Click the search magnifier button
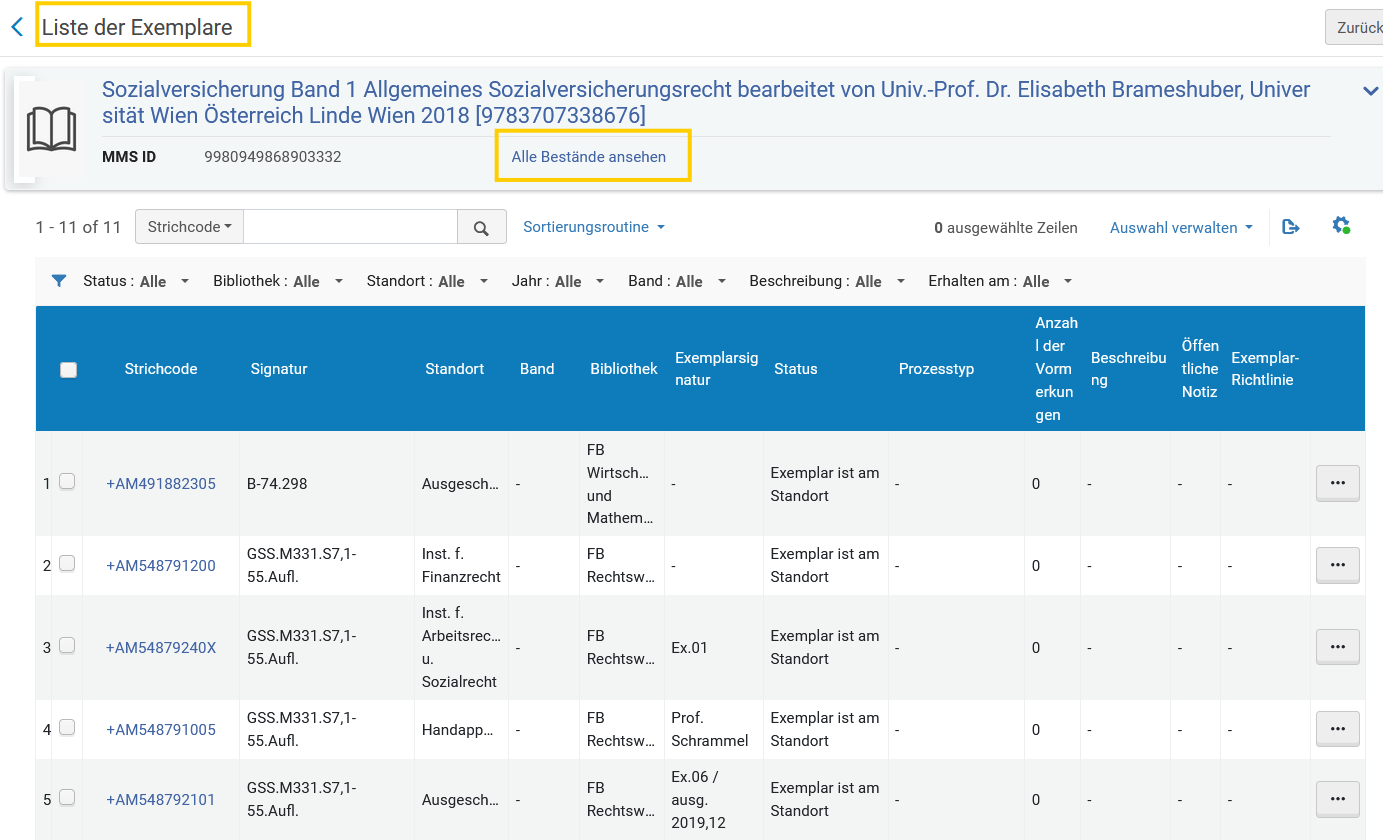Viewport: 1383px width, 840px height. click(481, 227)
